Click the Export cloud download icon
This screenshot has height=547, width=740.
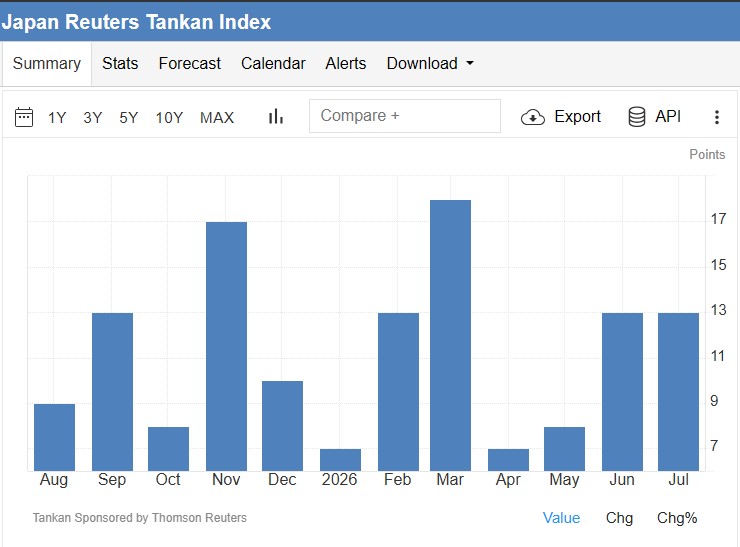pos(533,117)
